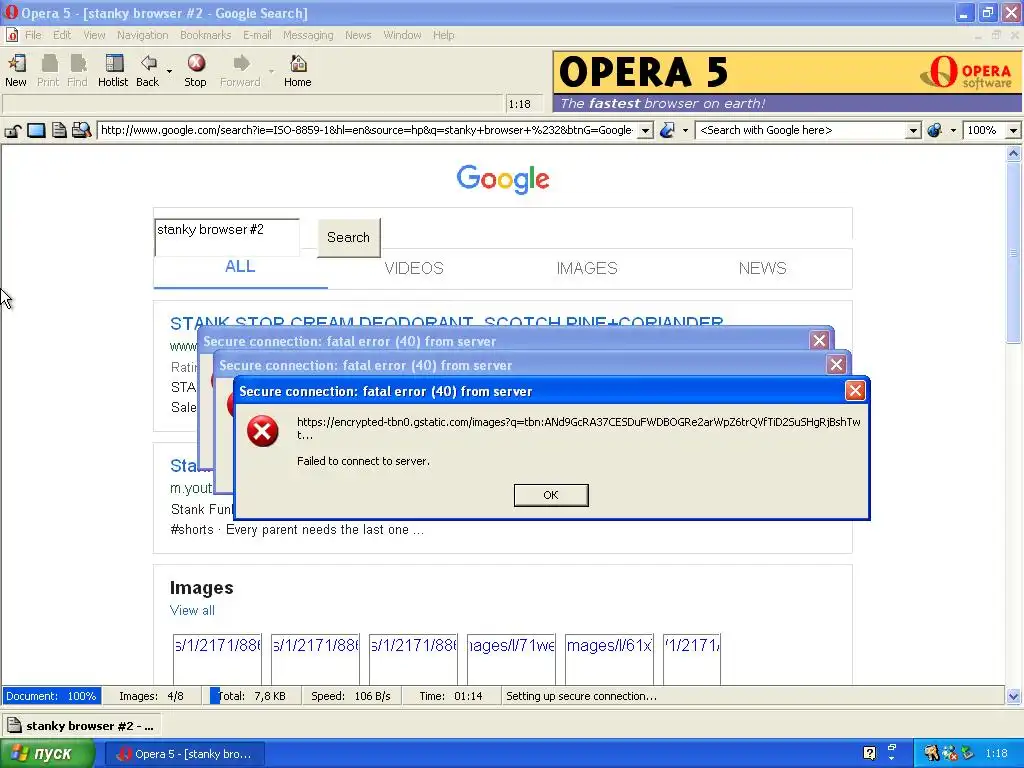Screen dimensions: 1024x768
Task: Open the Edit menu
Action: (62, 35)
